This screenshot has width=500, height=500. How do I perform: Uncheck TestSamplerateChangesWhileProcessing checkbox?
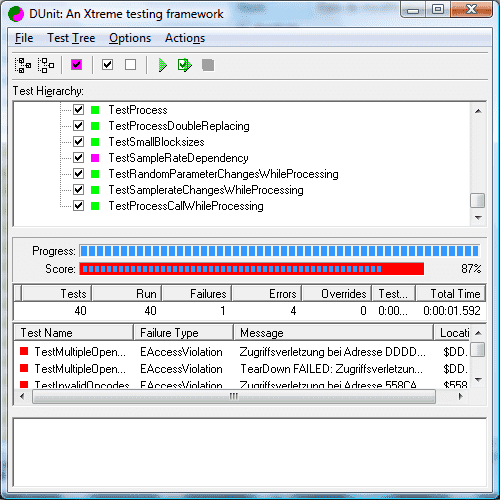(78, 190)
